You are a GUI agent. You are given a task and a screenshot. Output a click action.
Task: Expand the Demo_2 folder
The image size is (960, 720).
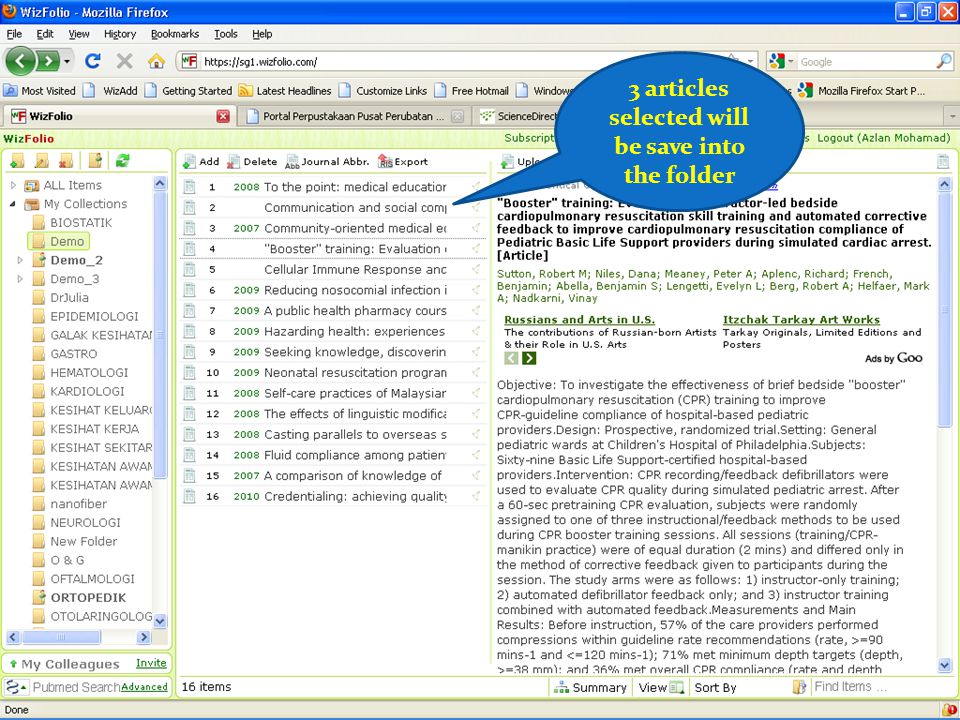pos(20,260)
